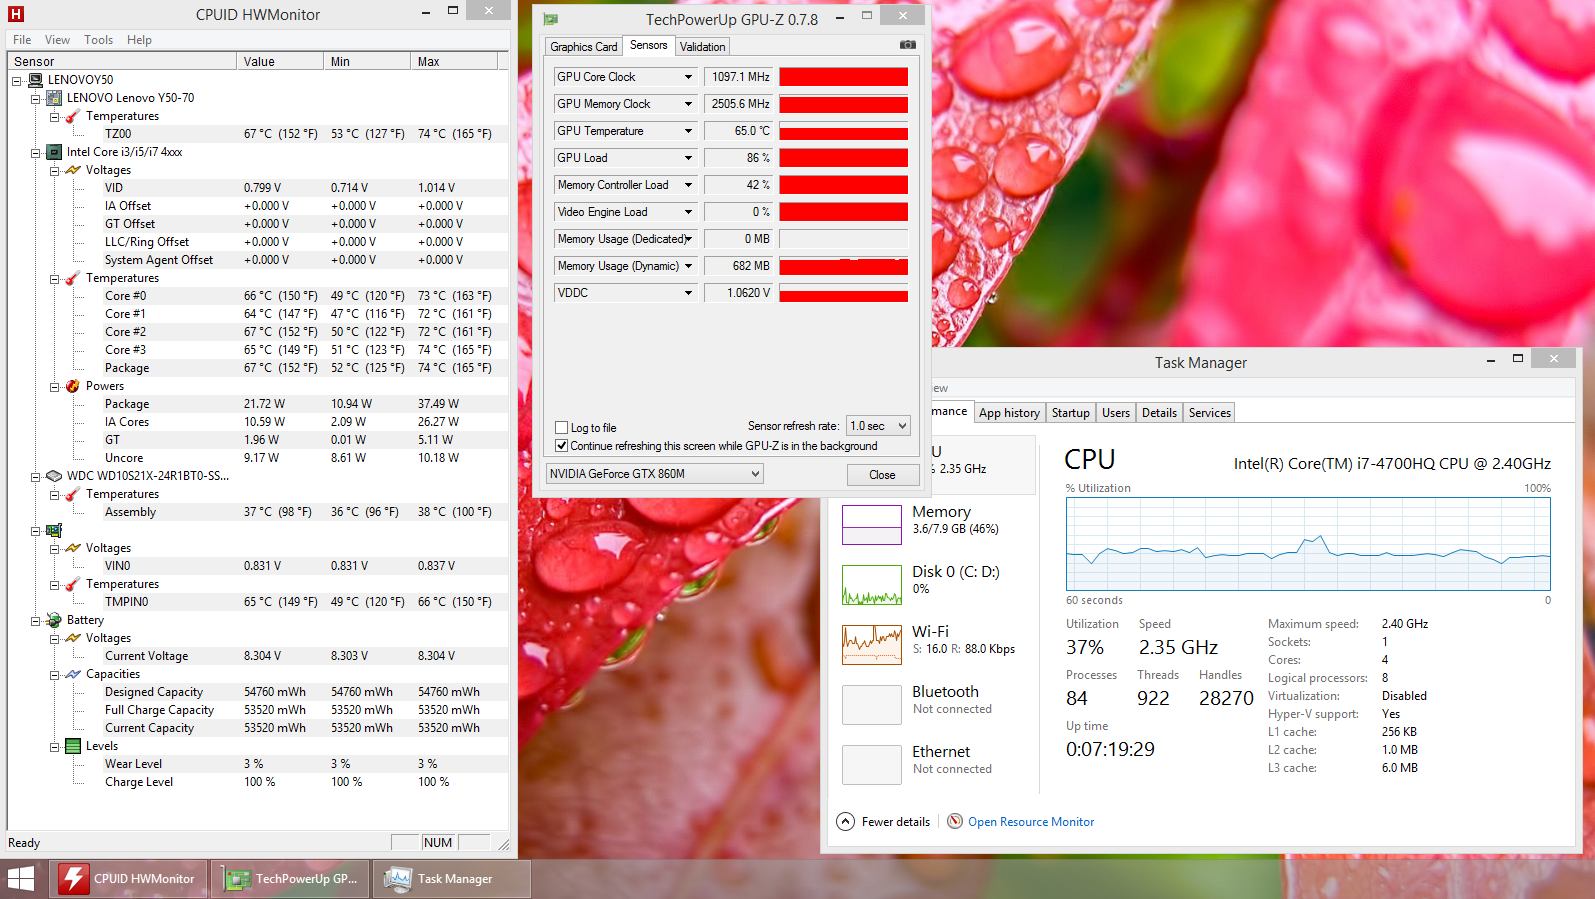1595x899 pixels.
Task: Open the Details tab in Task Manager
Action: [1159, 413]
